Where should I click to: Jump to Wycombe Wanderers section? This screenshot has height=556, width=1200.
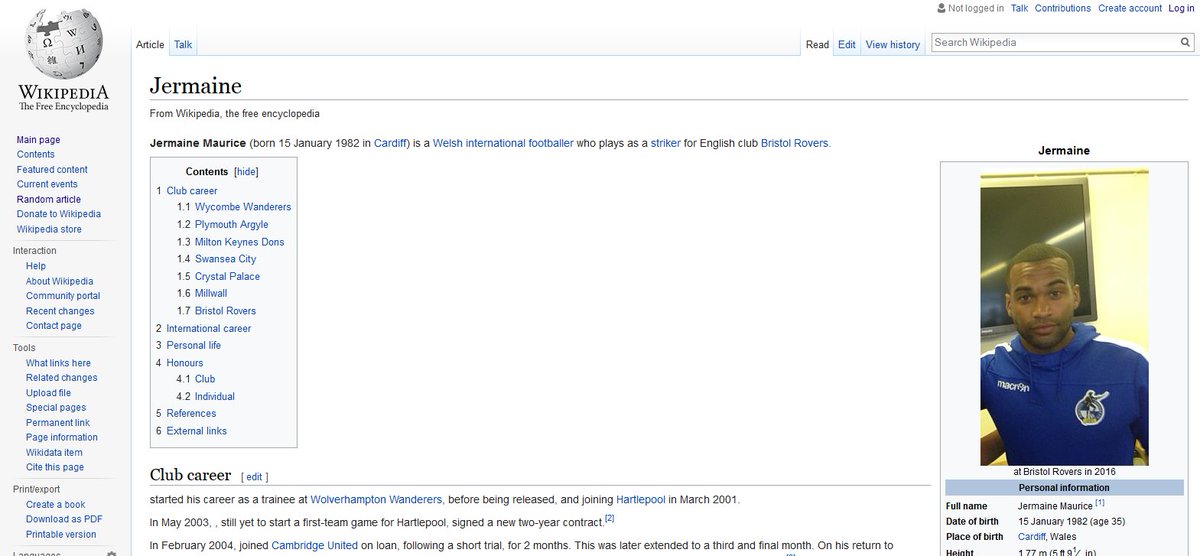(x=243, y=207)
